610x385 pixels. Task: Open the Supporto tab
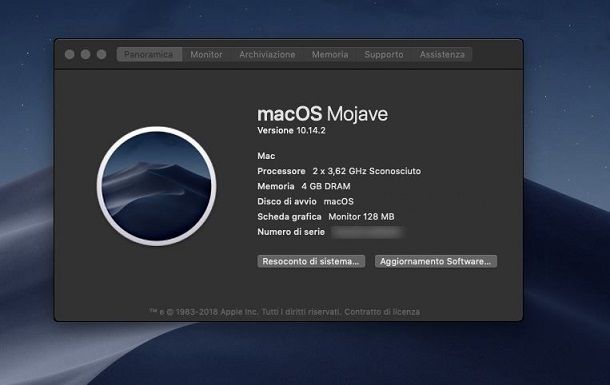pyautogui.click(x=384, y=54)
